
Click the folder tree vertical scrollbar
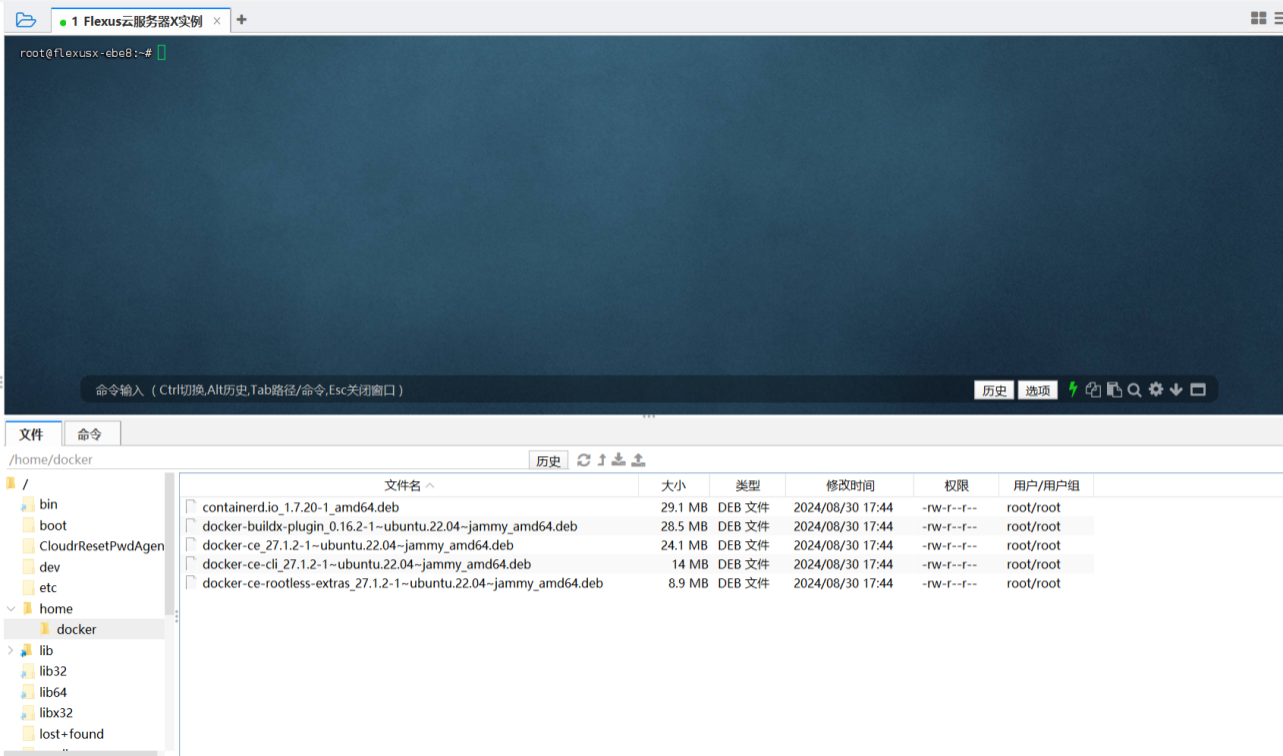170,545
